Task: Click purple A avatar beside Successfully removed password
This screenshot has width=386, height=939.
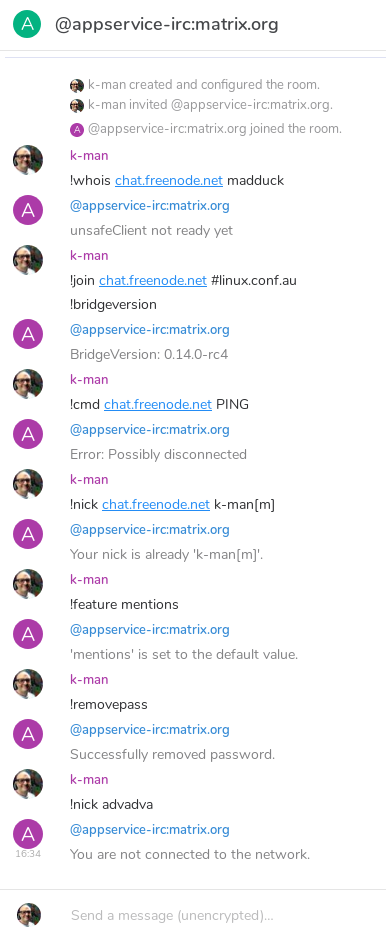Action: pyautogui.click(x=28, y=734)
